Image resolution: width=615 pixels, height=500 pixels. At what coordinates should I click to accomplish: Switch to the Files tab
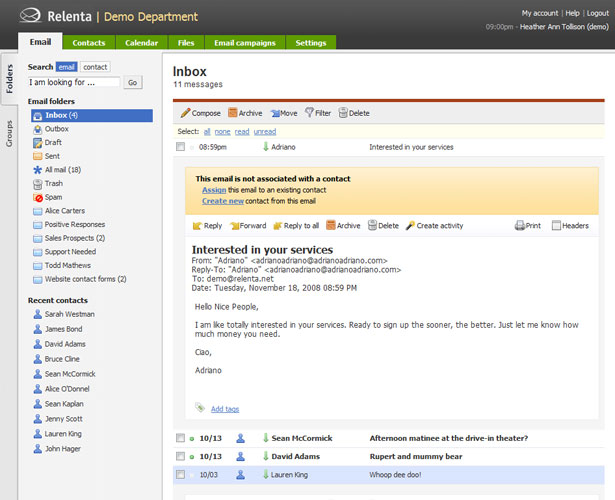pos(186,43)
